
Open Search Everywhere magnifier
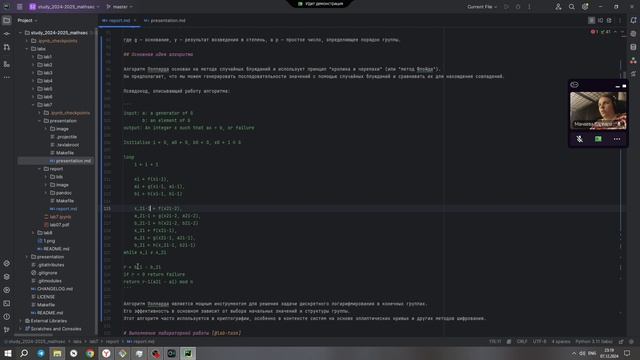coord(572,7)
